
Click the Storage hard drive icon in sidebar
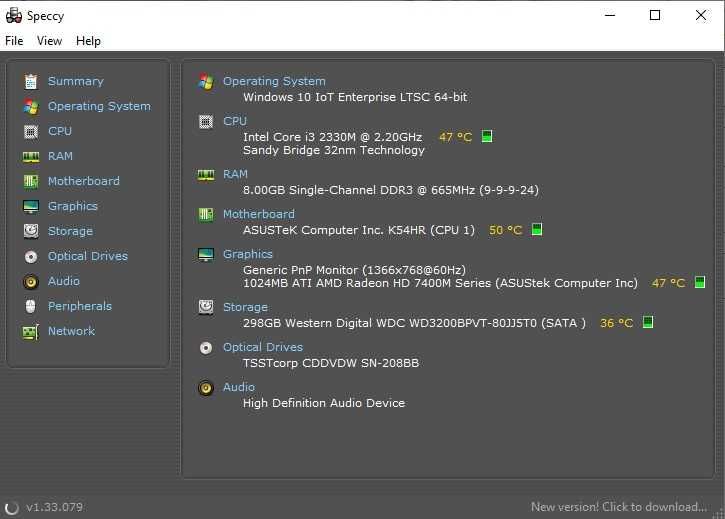(31, 231)
